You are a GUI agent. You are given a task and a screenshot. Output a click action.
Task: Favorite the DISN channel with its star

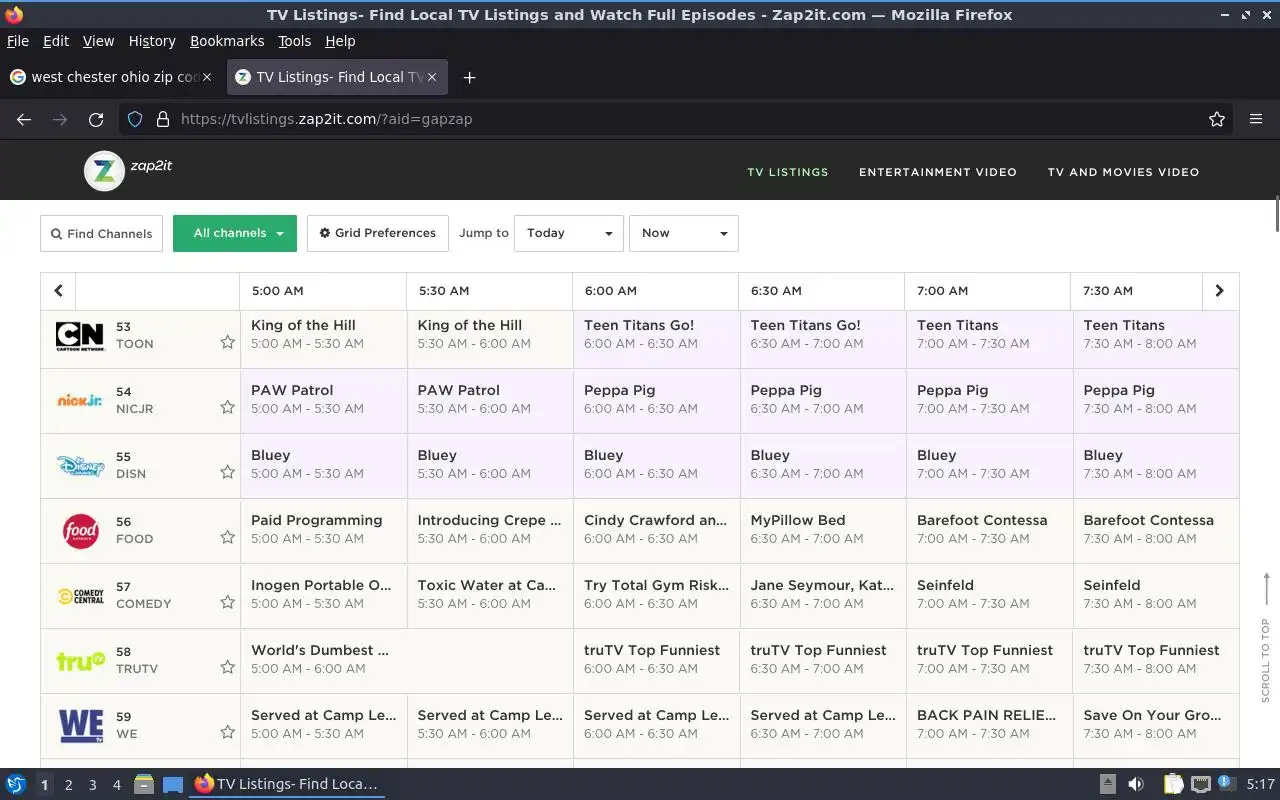click(227, 472)
